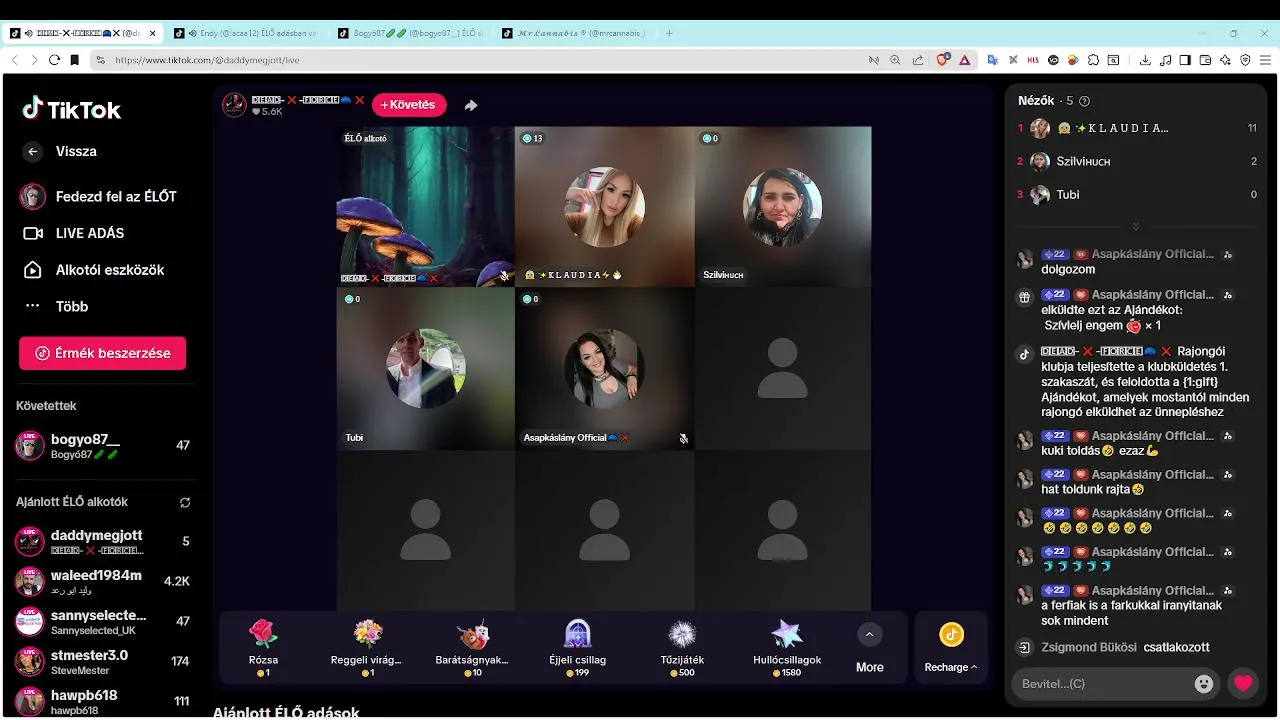Image resolution: width=1280 pixels, height=720 pixels.
Task: Expand the viewers ranking list chevron
Action: (x=1136, y=226)
